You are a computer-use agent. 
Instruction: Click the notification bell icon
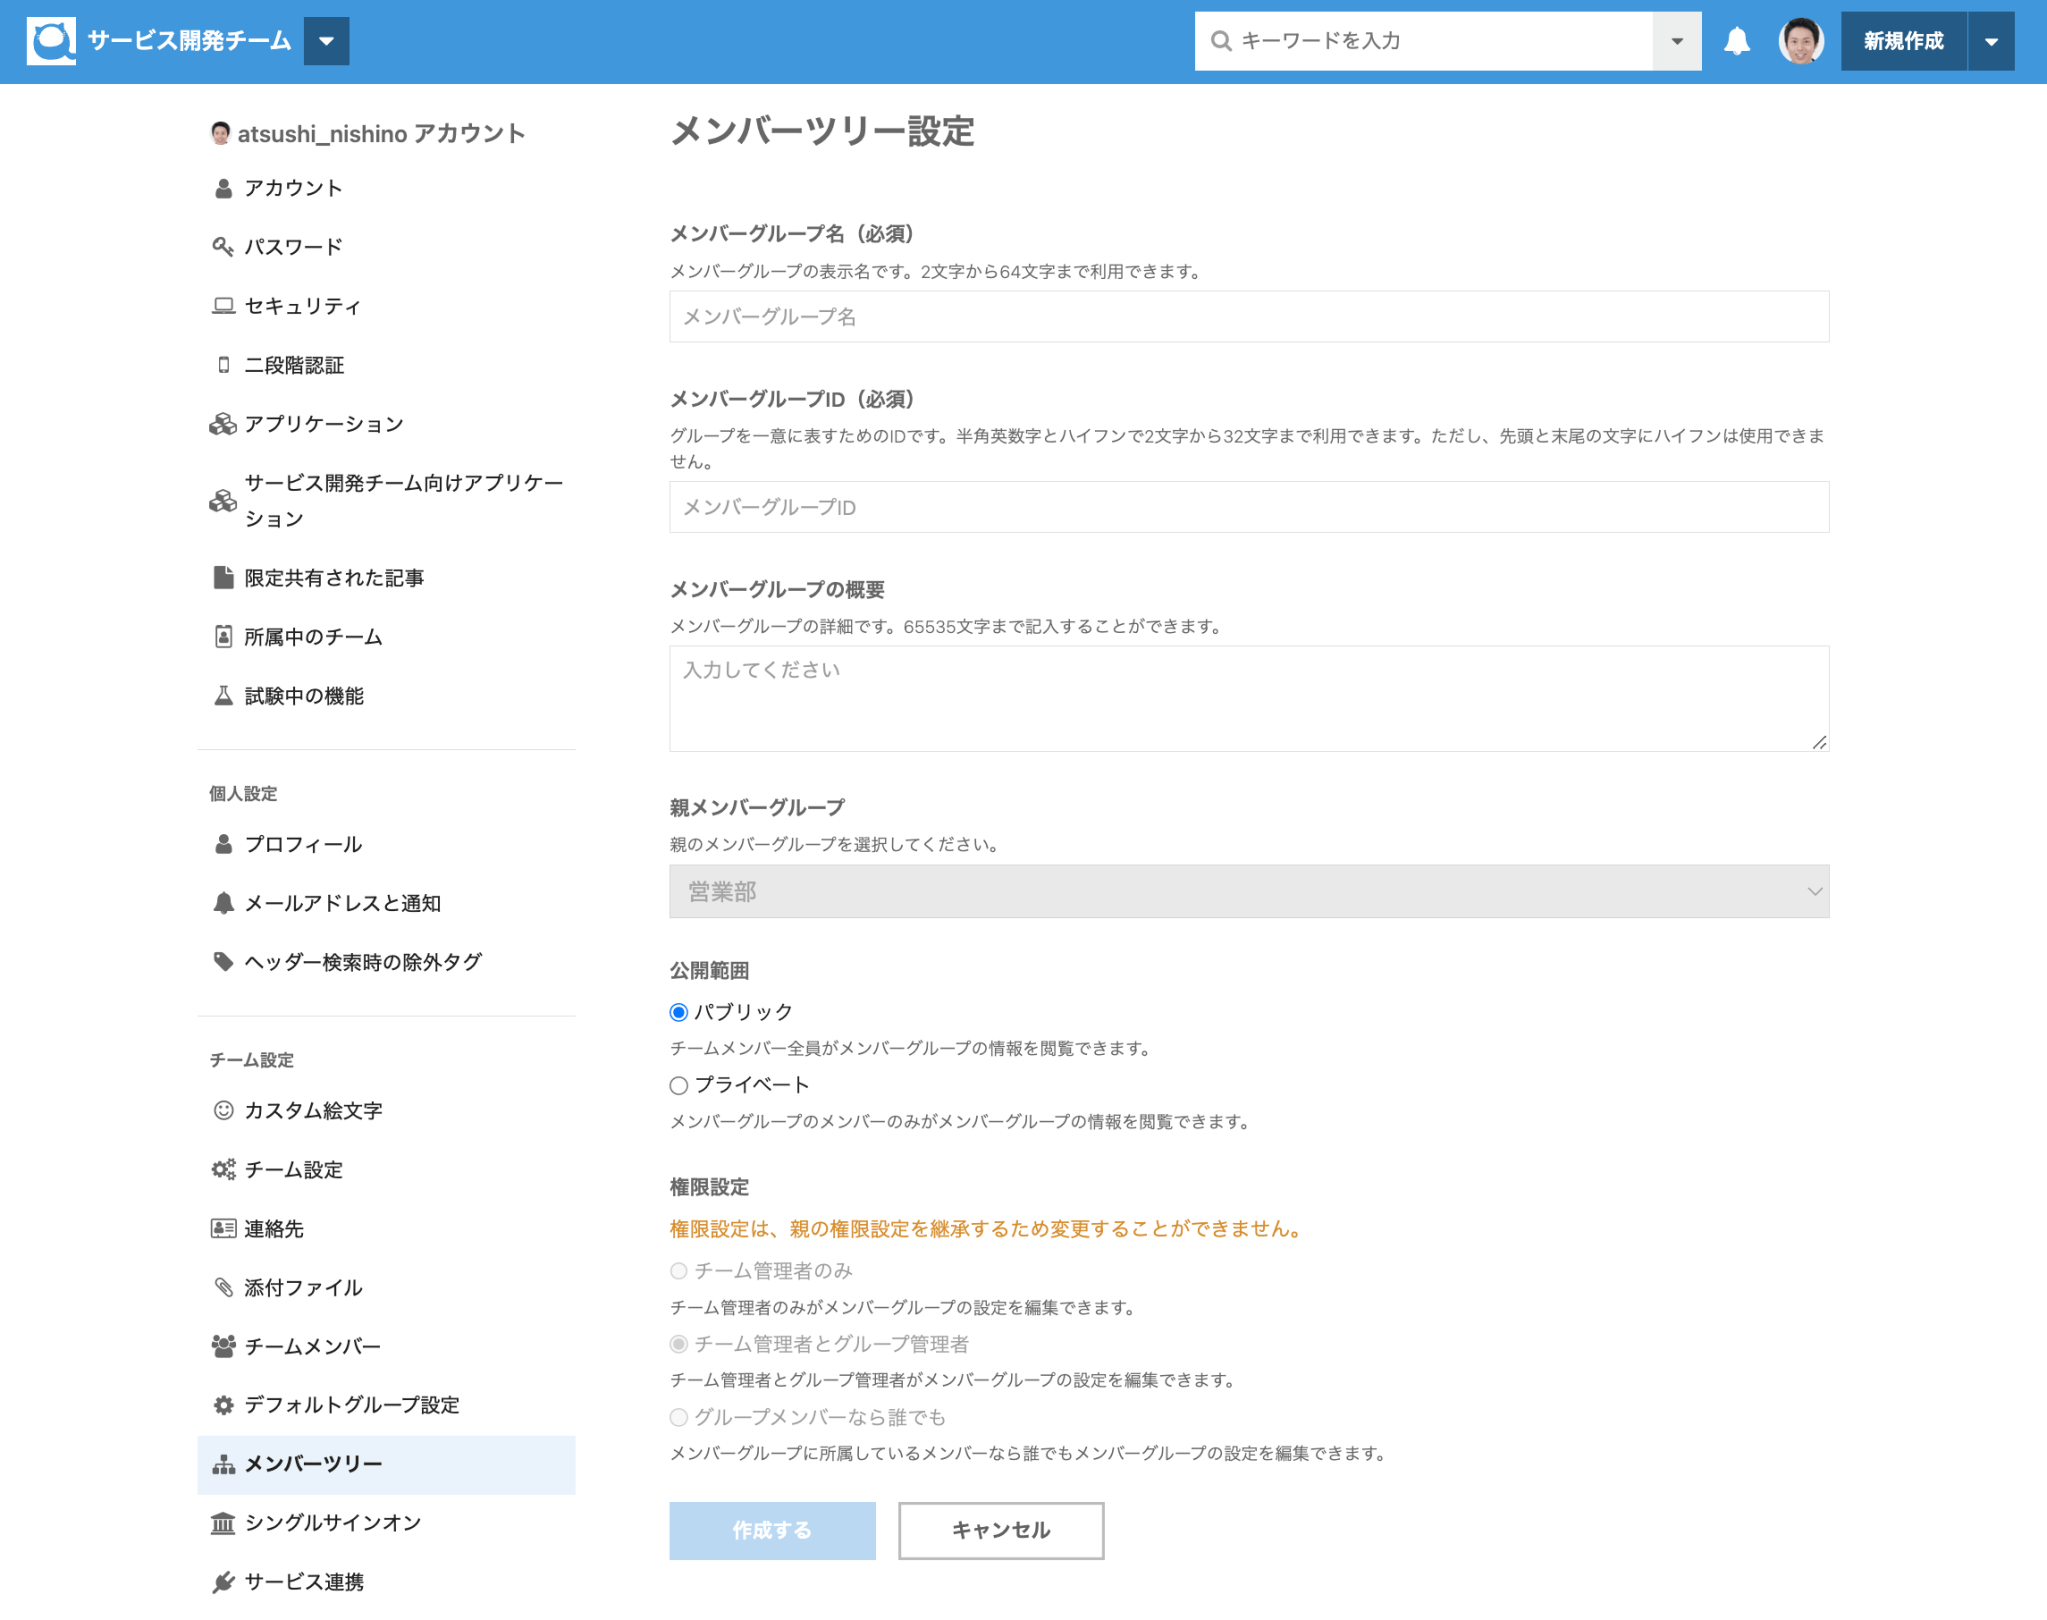(1736, 41)
